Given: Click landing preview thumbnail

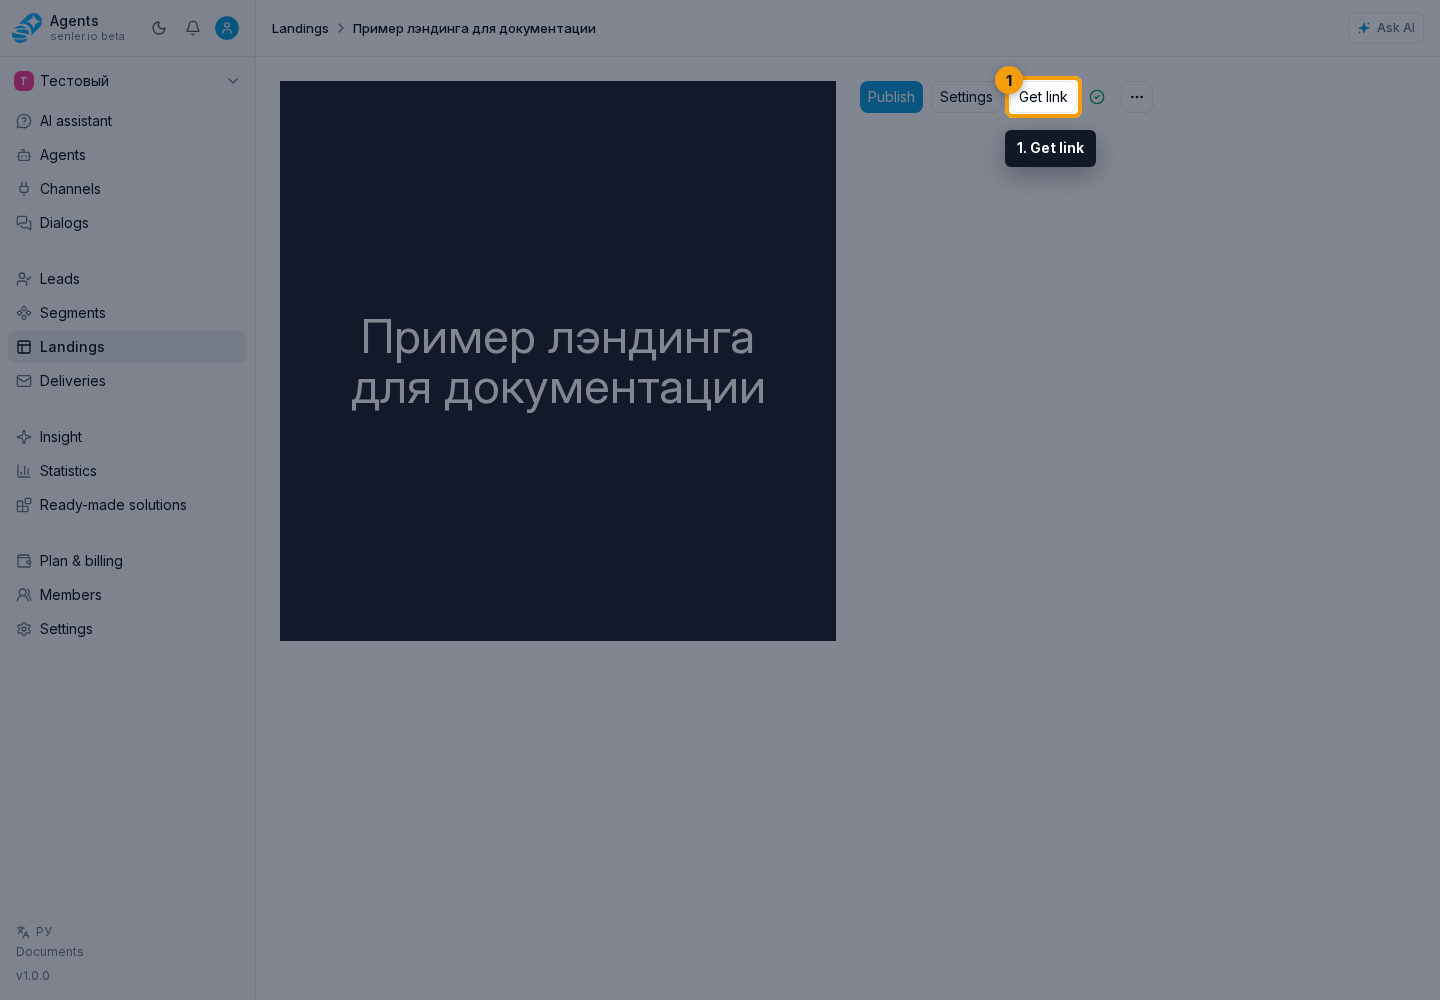Looking at the screenshot, I should click(558, 361).
